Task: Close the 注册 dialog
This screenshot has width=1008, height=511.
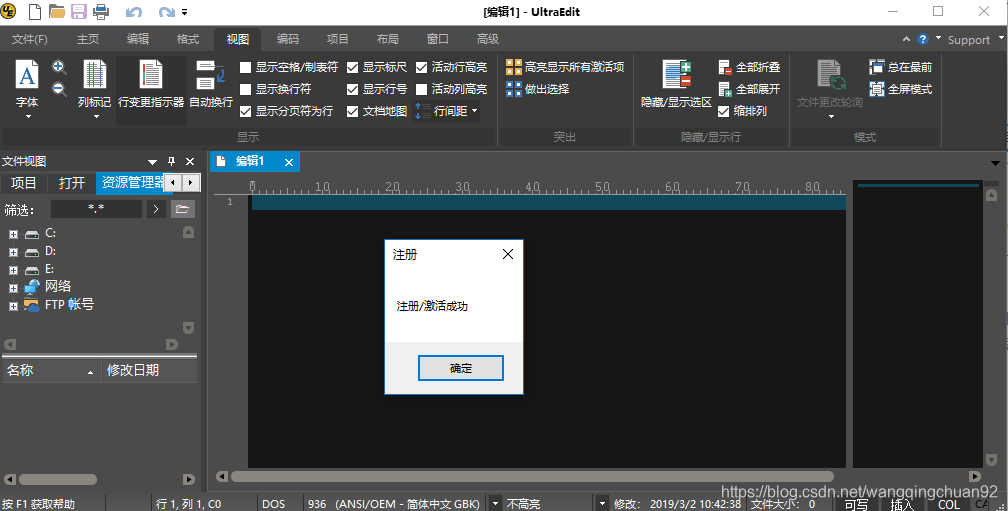Action: click(508, 255)
